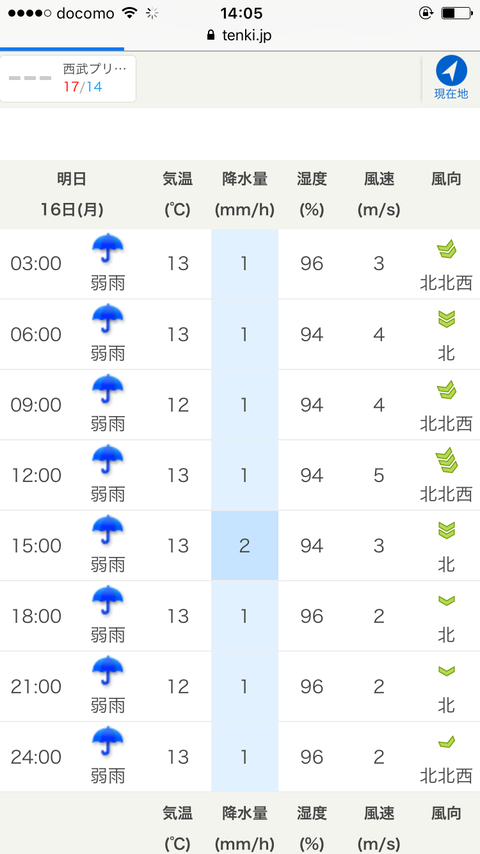Image resolution: width=480 pixels, height=854 pixels.
Task: Tap the tenki.jp address bar
Action: [x=240, y=35]
